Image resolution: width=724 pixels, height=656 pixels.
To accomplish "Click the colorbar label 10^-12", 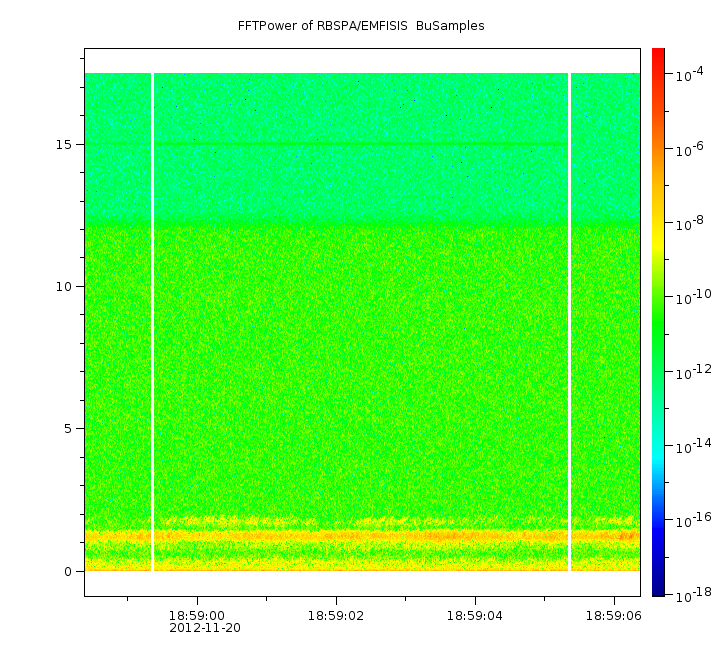I will coord(694,372).
